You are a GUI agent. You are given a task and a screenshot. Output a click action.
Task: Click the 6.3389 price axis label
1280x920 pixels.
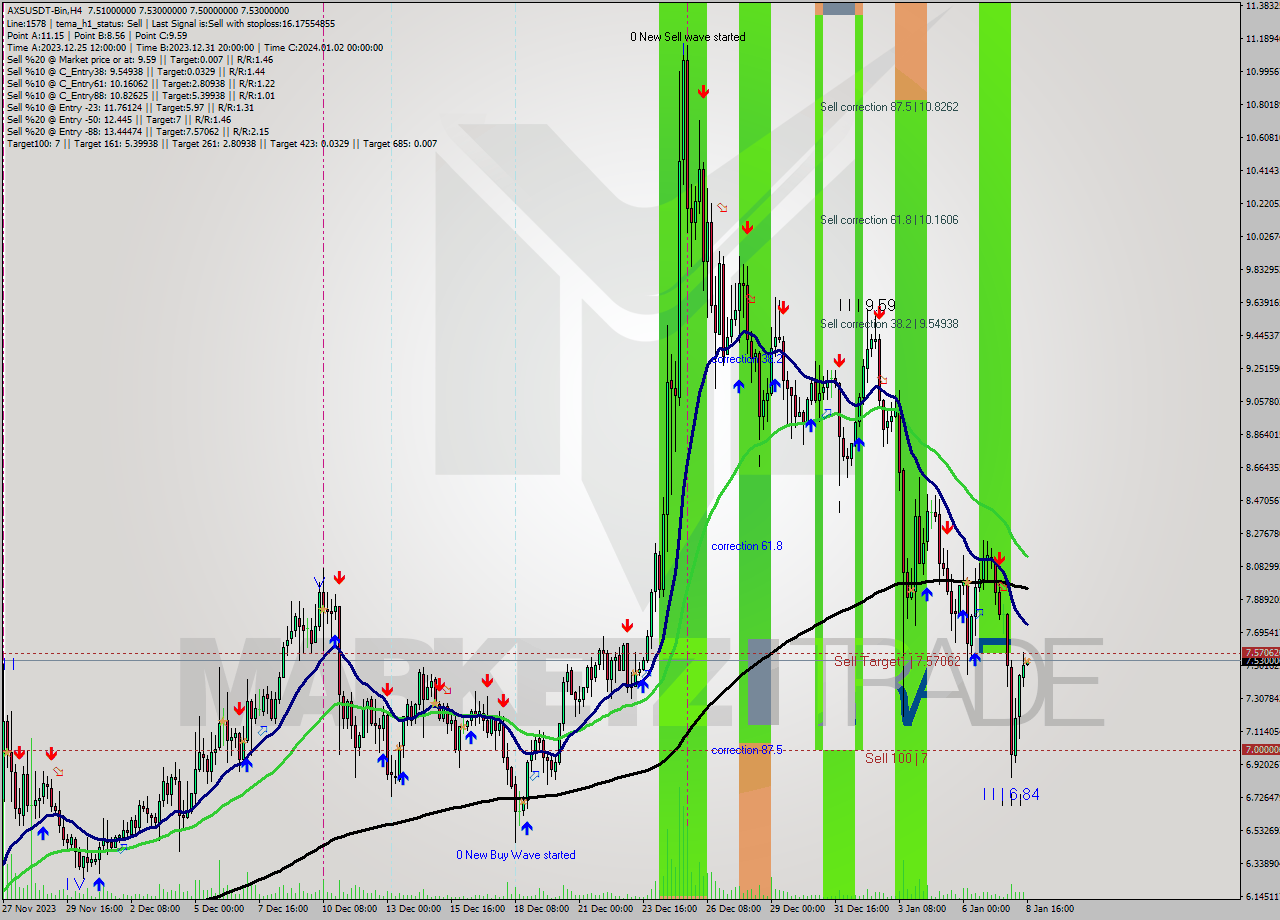(x=1262, y=863)
